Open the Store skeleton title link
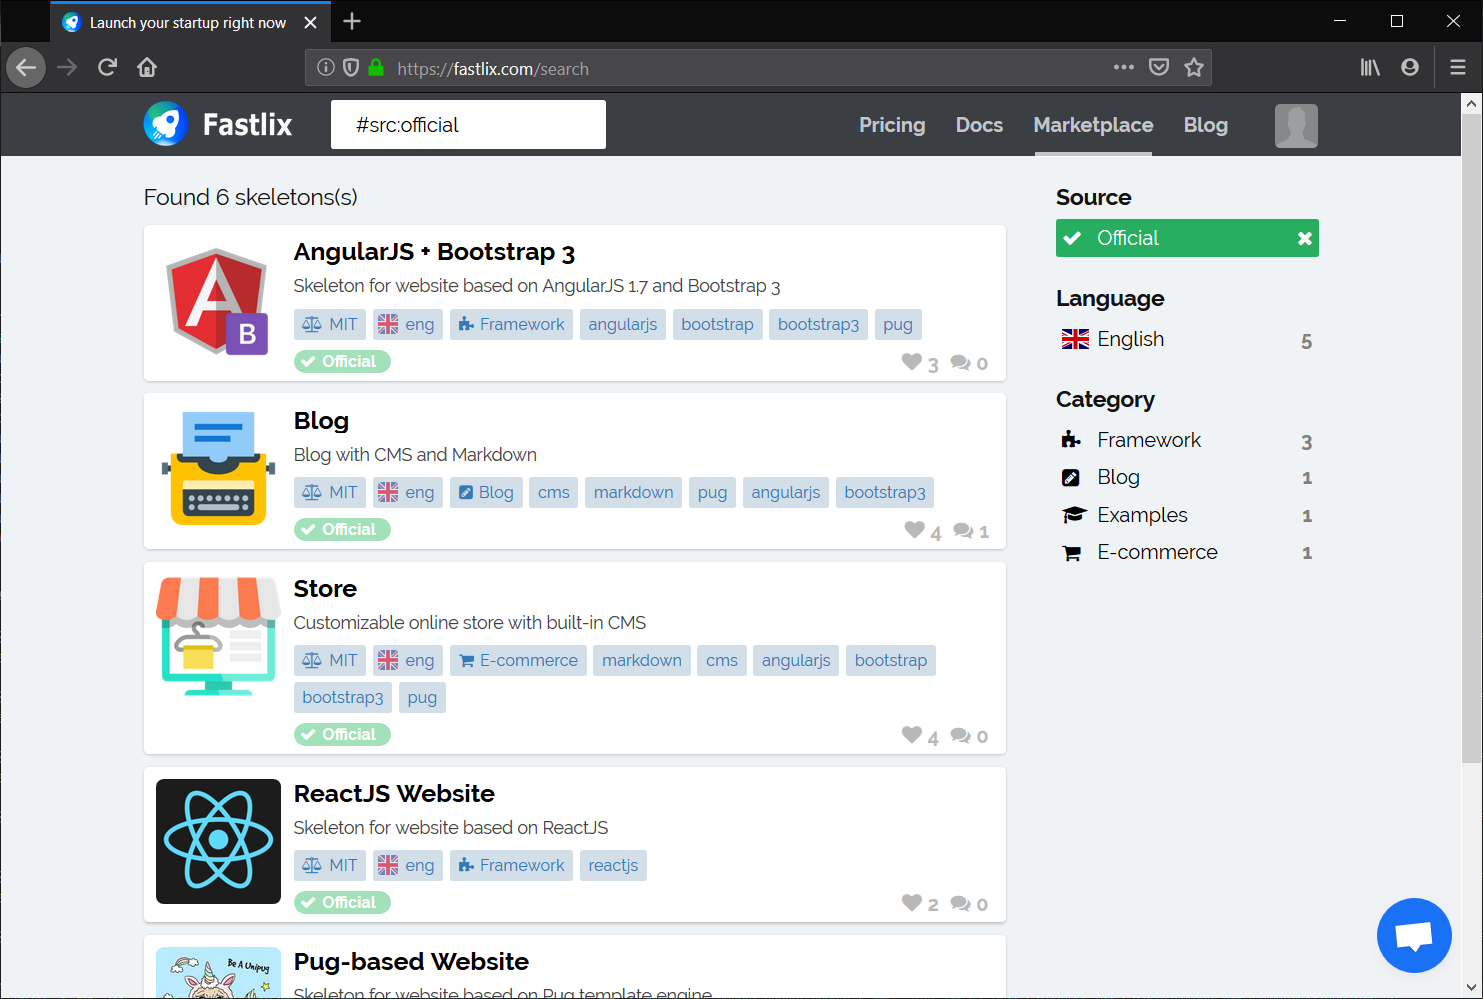1483x999 pixels. click(325, 589)
